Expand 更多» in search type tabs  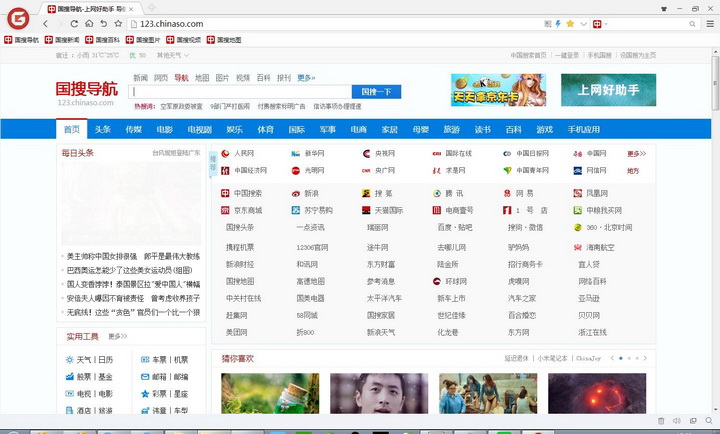click(x=306, y=78)
